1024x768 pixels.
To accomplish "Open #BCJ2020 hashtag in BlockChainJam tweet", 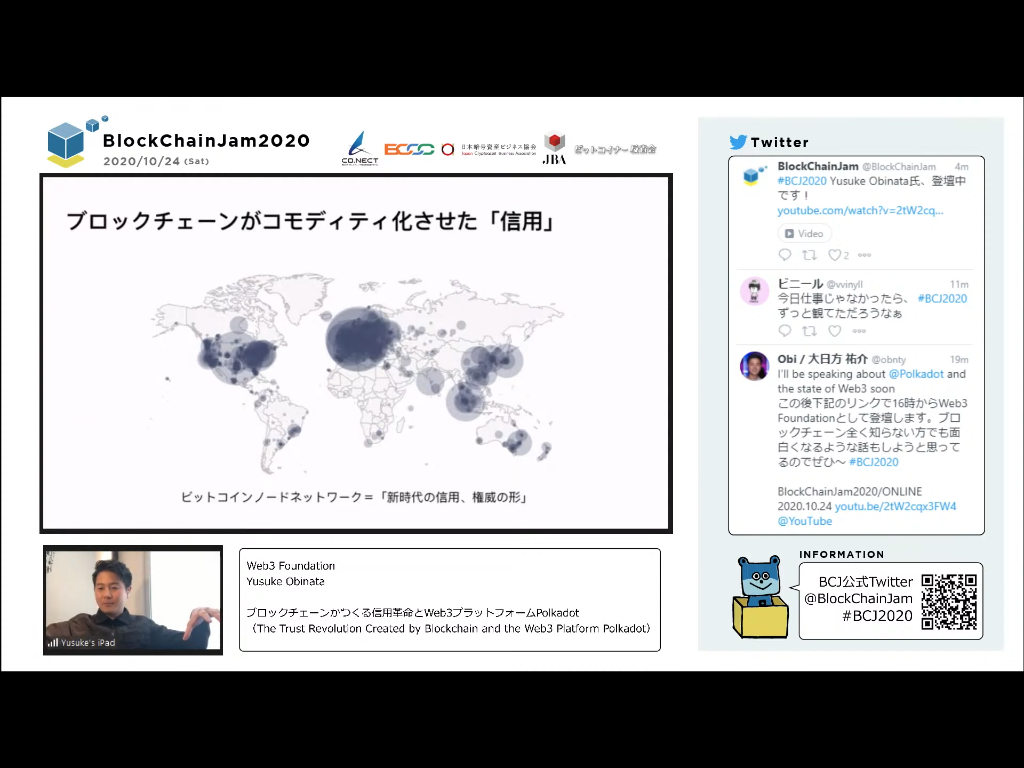I will pyautogui.click(x=802, y=181).
